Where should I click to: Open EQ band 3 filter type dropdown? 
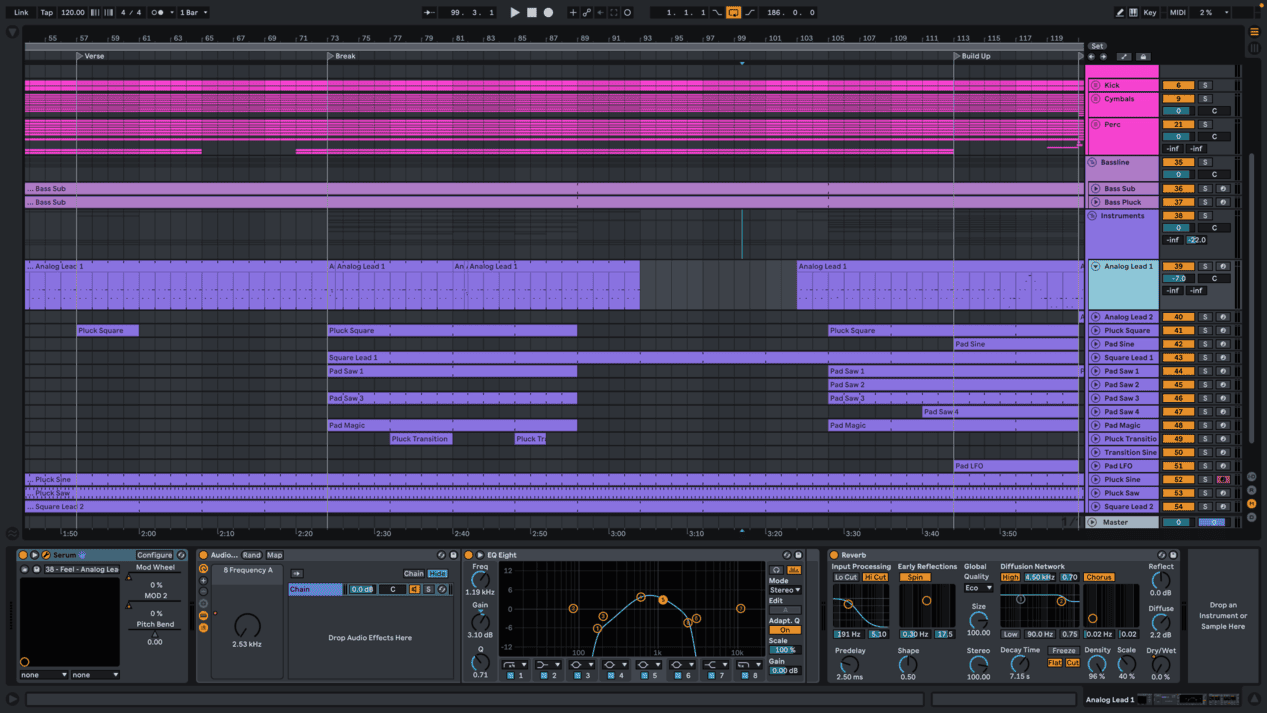(x=582, y=664)
